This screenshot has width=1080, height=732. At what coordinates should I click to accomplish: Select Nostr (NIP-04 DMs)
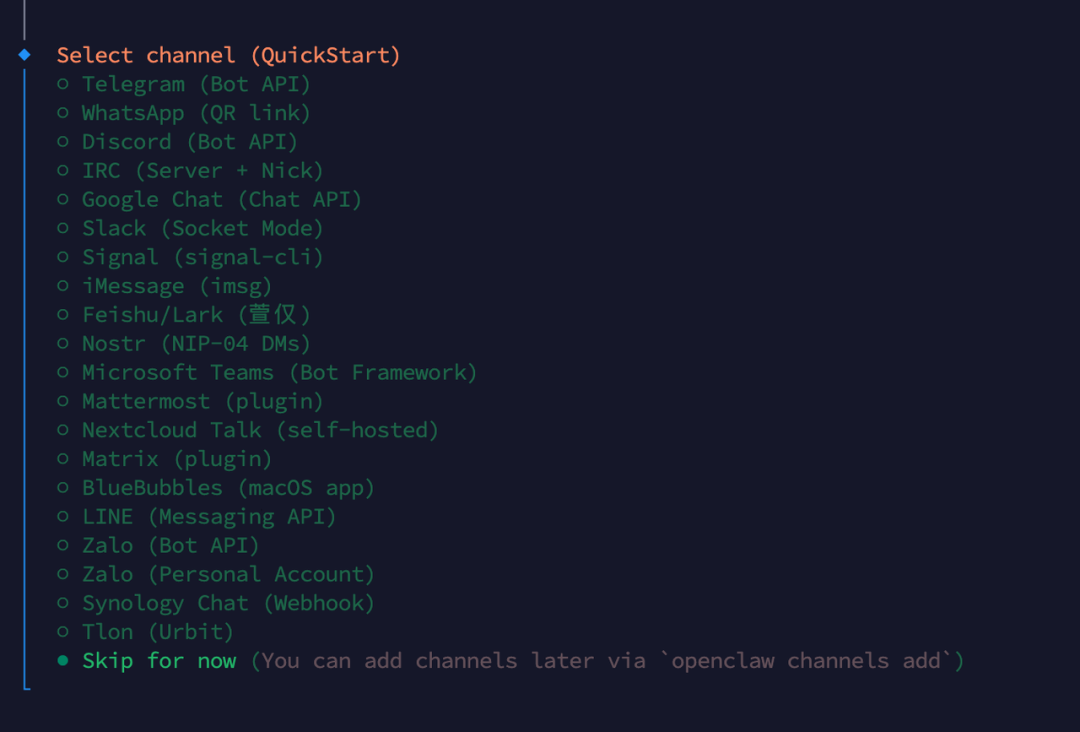[195, 343]
